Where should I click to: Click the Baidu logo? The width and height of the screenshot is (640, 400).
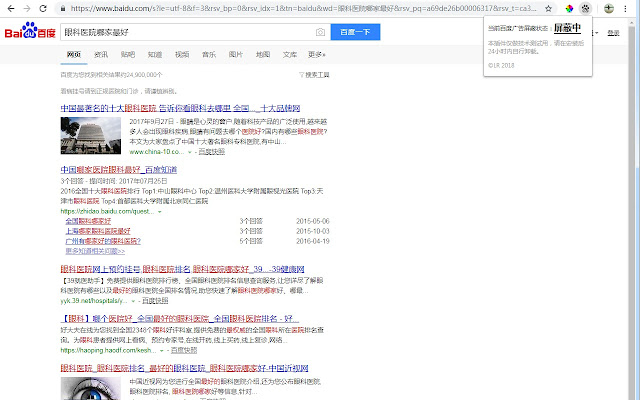(30, 31)
